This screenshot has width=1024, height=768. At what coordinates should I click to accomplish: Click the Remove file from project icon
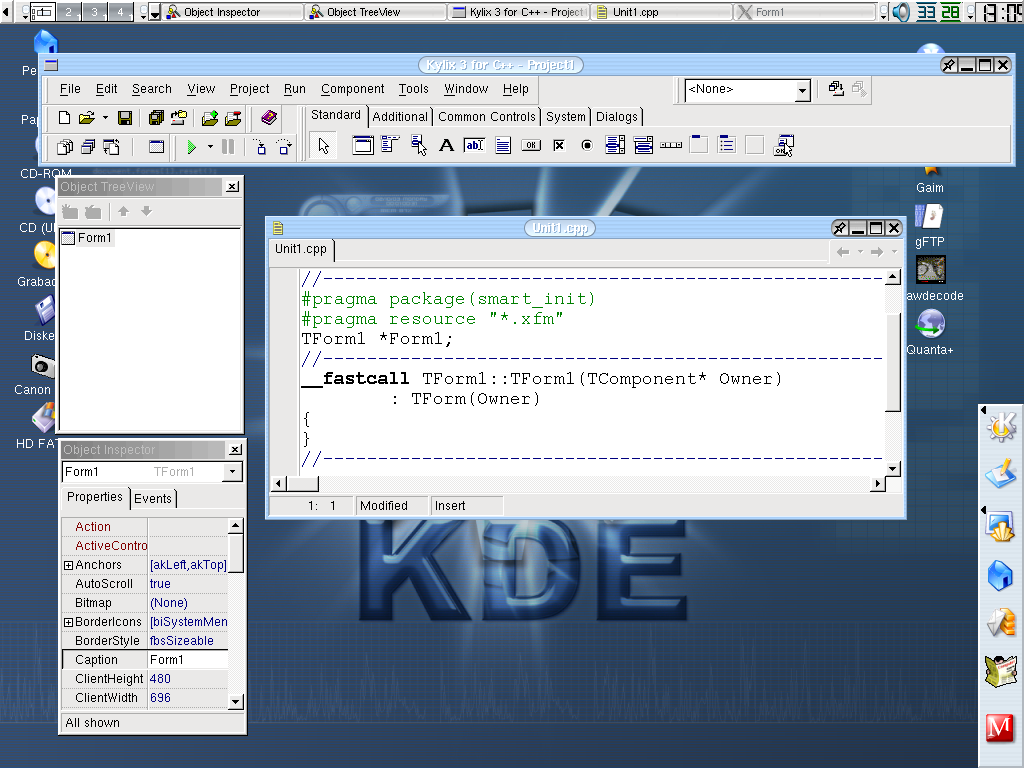(233, 118)
